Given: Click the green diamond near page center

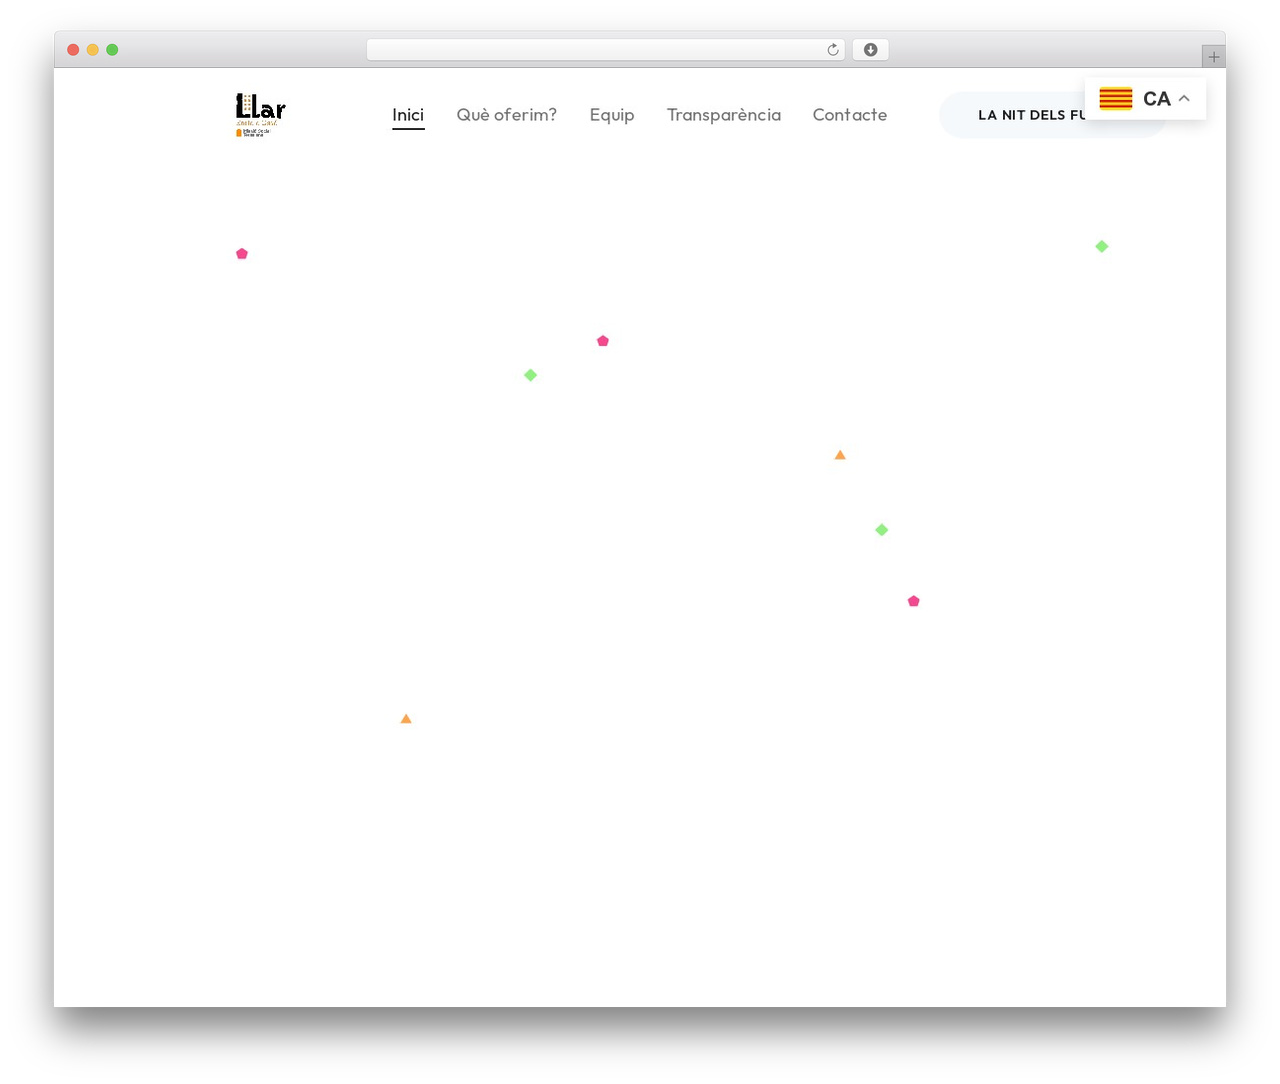Looking at the screenshot, I should click(531, 375).
